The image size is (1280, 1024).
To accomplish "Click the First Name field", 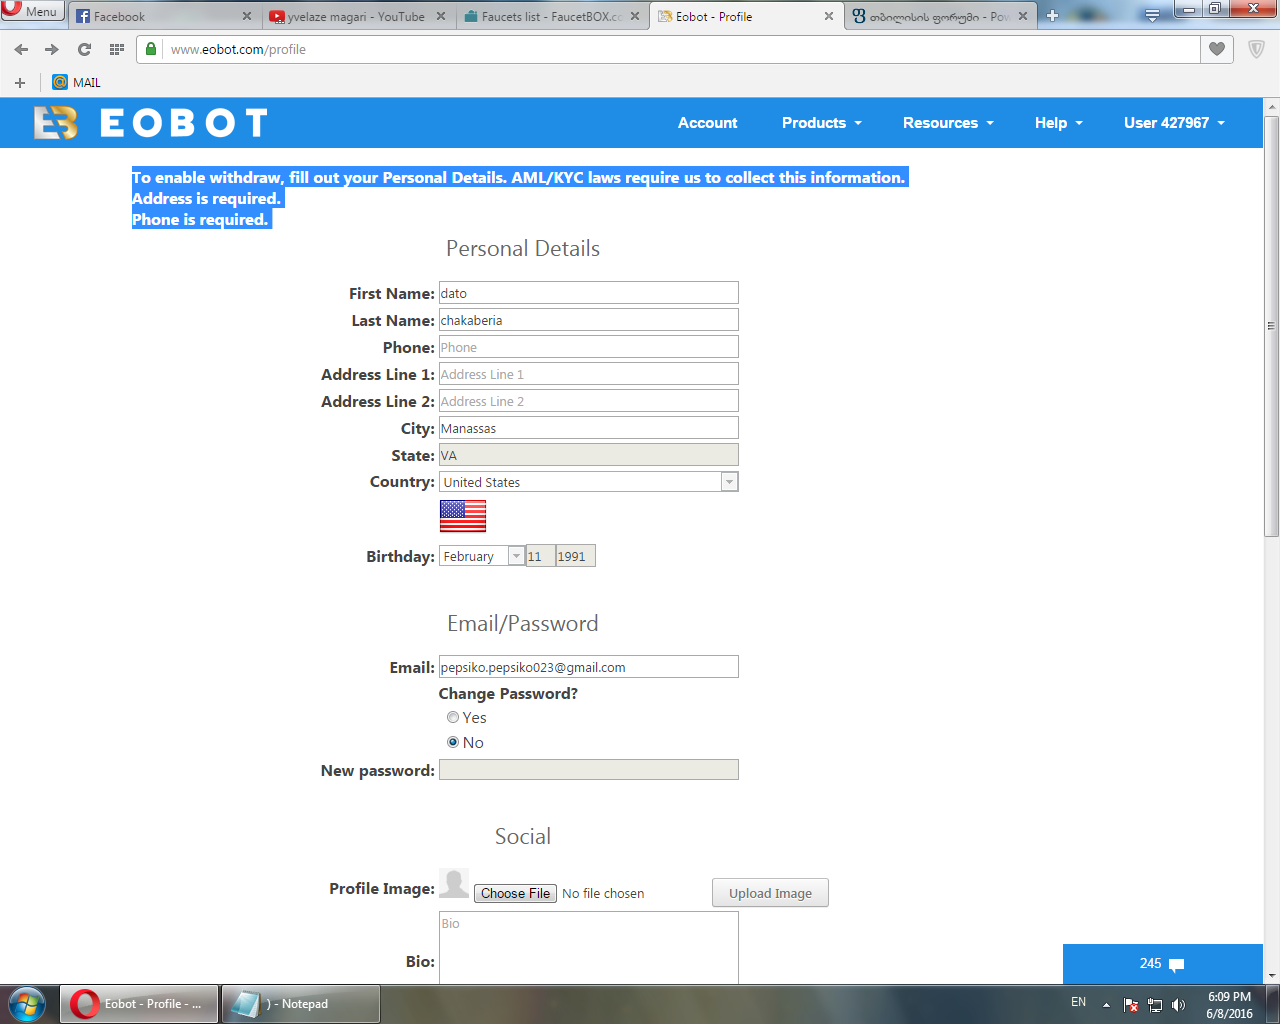I will (x=589, y=293).
